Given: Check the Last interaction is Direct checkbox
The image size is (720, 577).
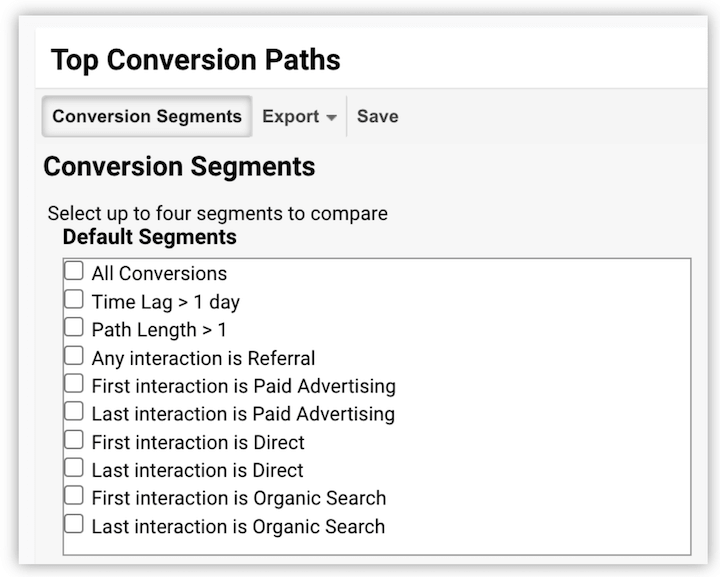Looking at the screenshot, I should point(74,468).
